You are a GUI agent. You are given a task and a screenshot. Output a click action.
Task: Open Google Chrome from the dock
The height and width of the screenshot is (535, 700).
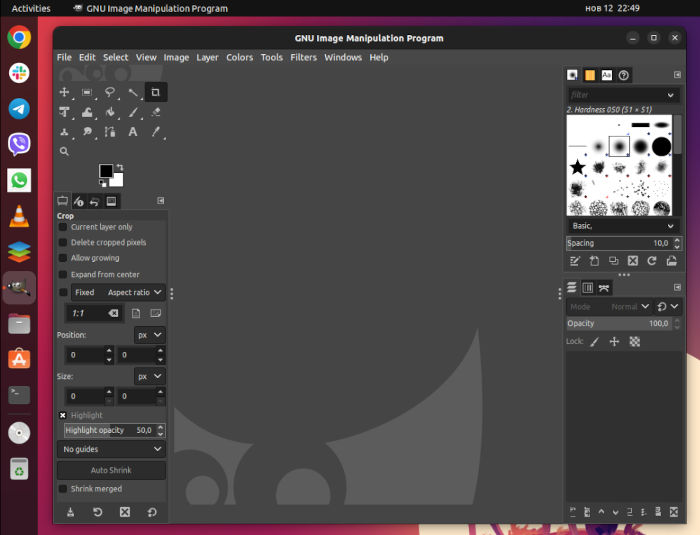click(x=19, y=37)
